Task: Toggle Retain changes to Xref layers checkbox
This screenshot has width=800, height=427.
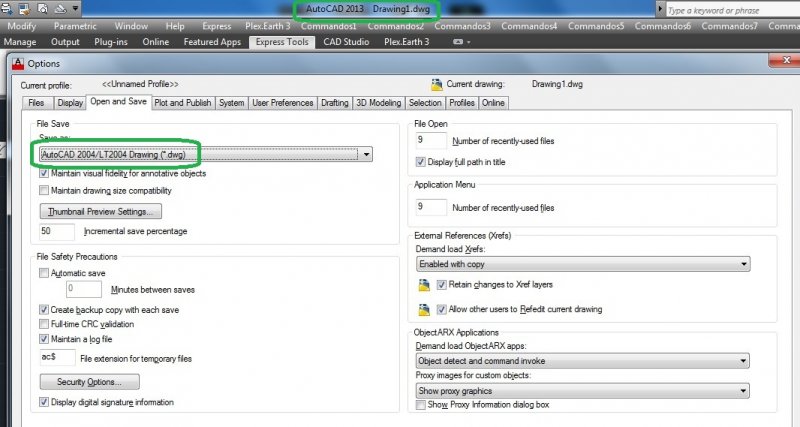Action: 442,285
